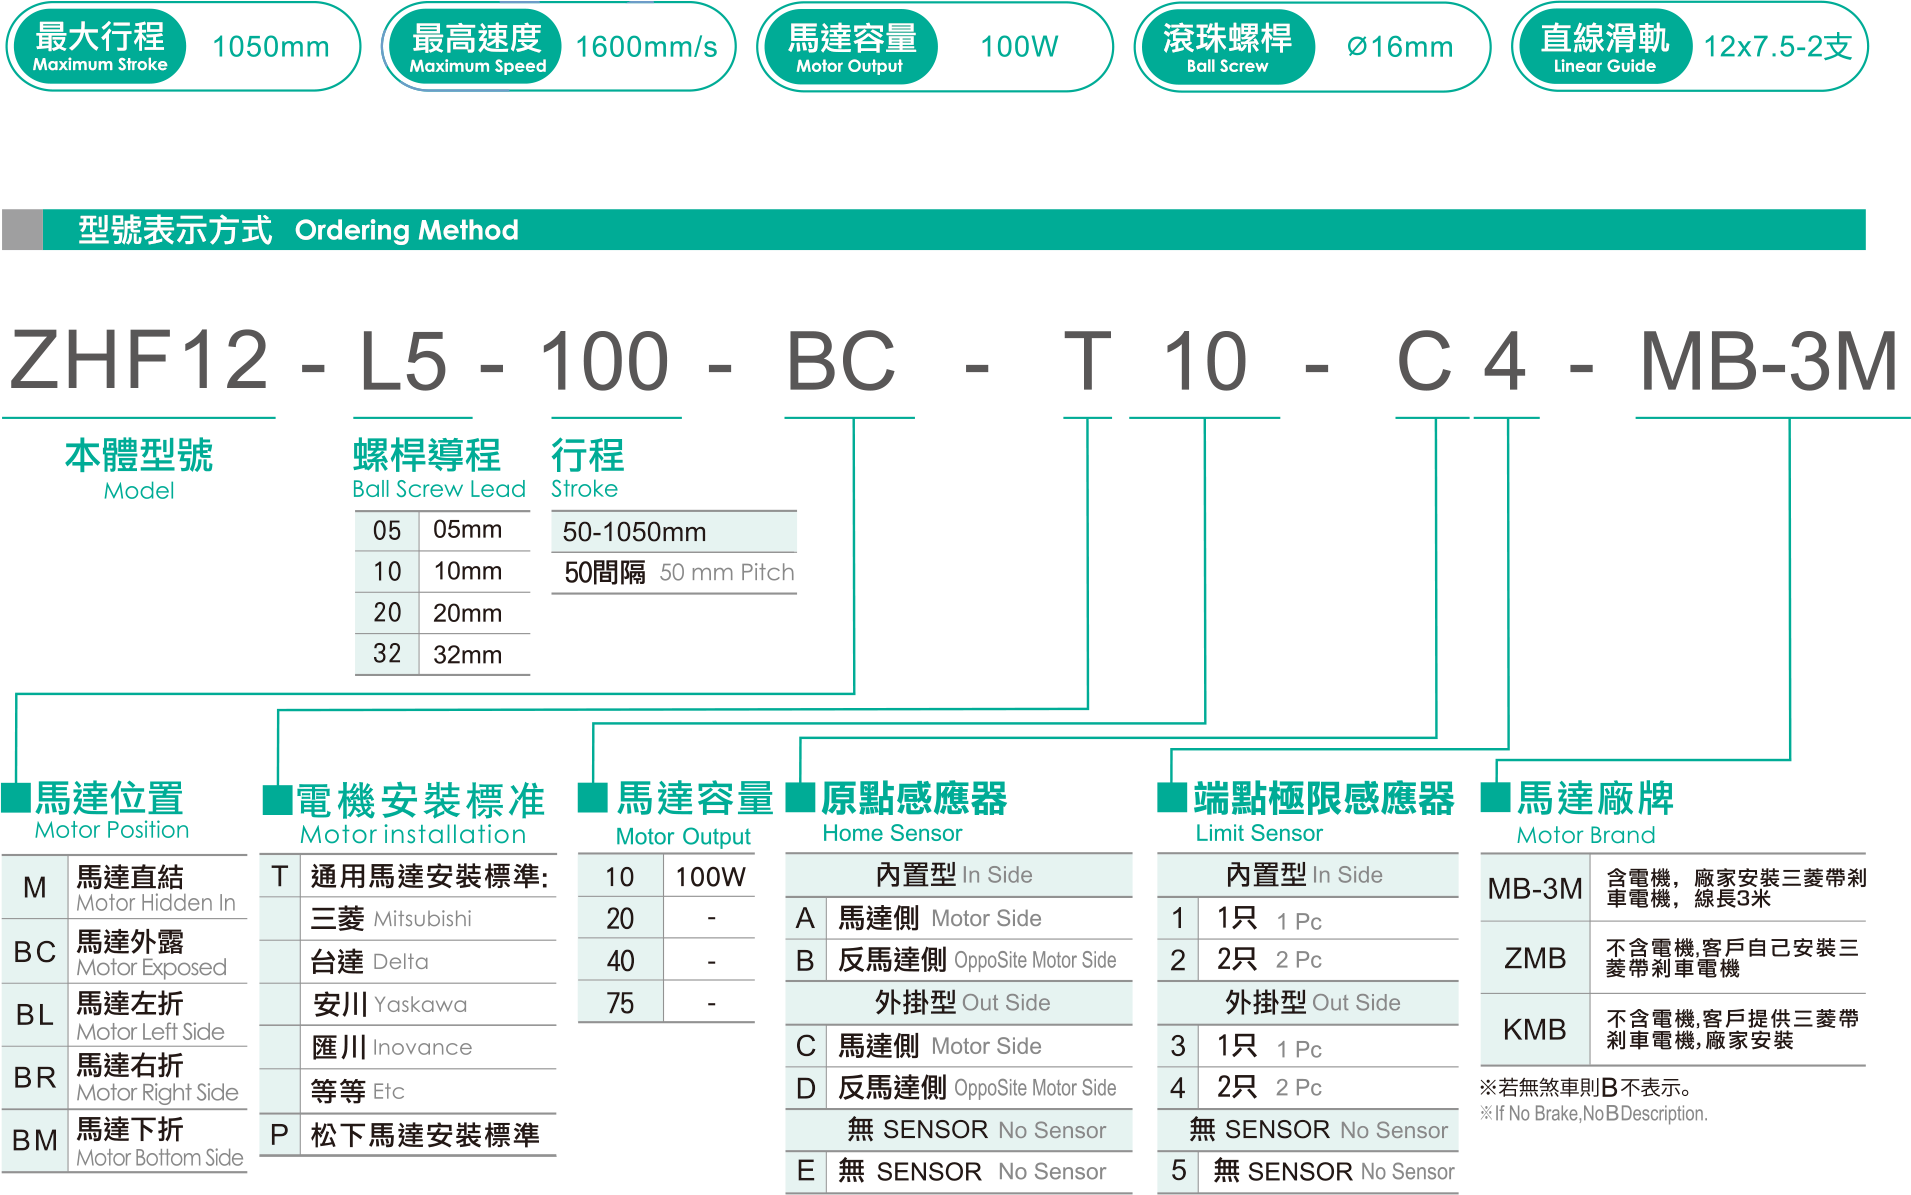1911x1195 pixels.
Task: Select the 10mm ball screw lead row
Action: [442, 572]
